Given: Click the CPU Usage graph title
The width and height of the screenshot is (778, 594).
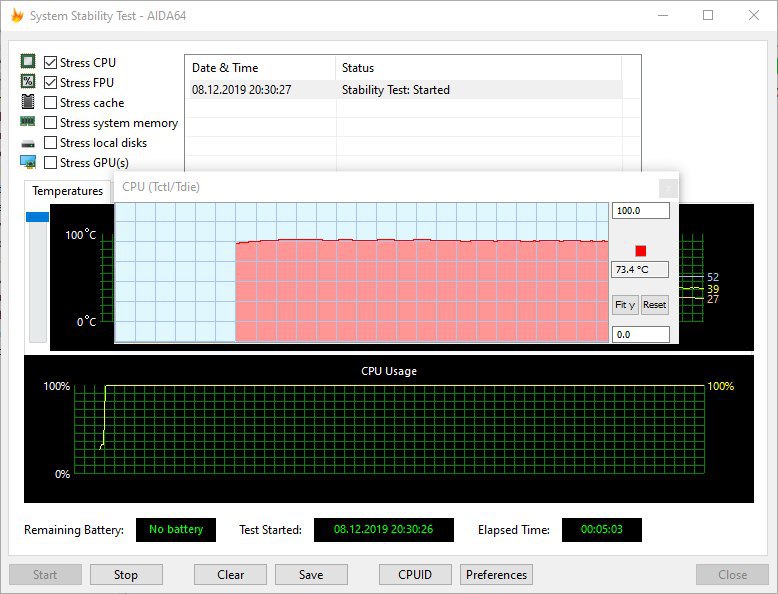Looking at the screenshot, I should pyautogui.click(x=389, y=371).
